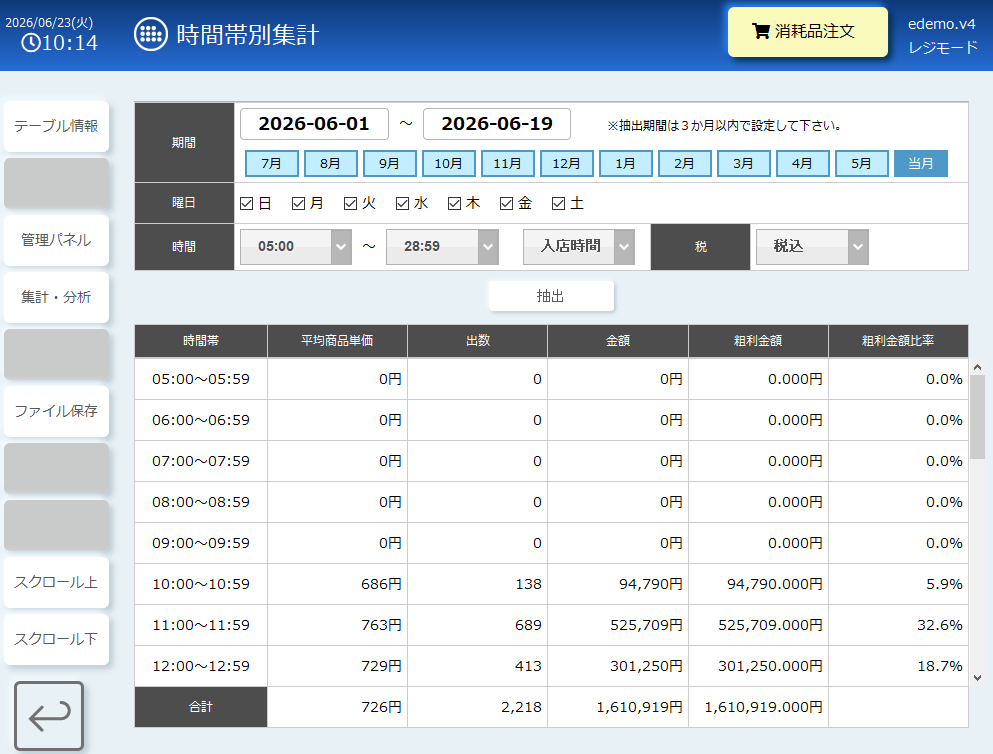Click the round grid menu icon

(151, 34)
